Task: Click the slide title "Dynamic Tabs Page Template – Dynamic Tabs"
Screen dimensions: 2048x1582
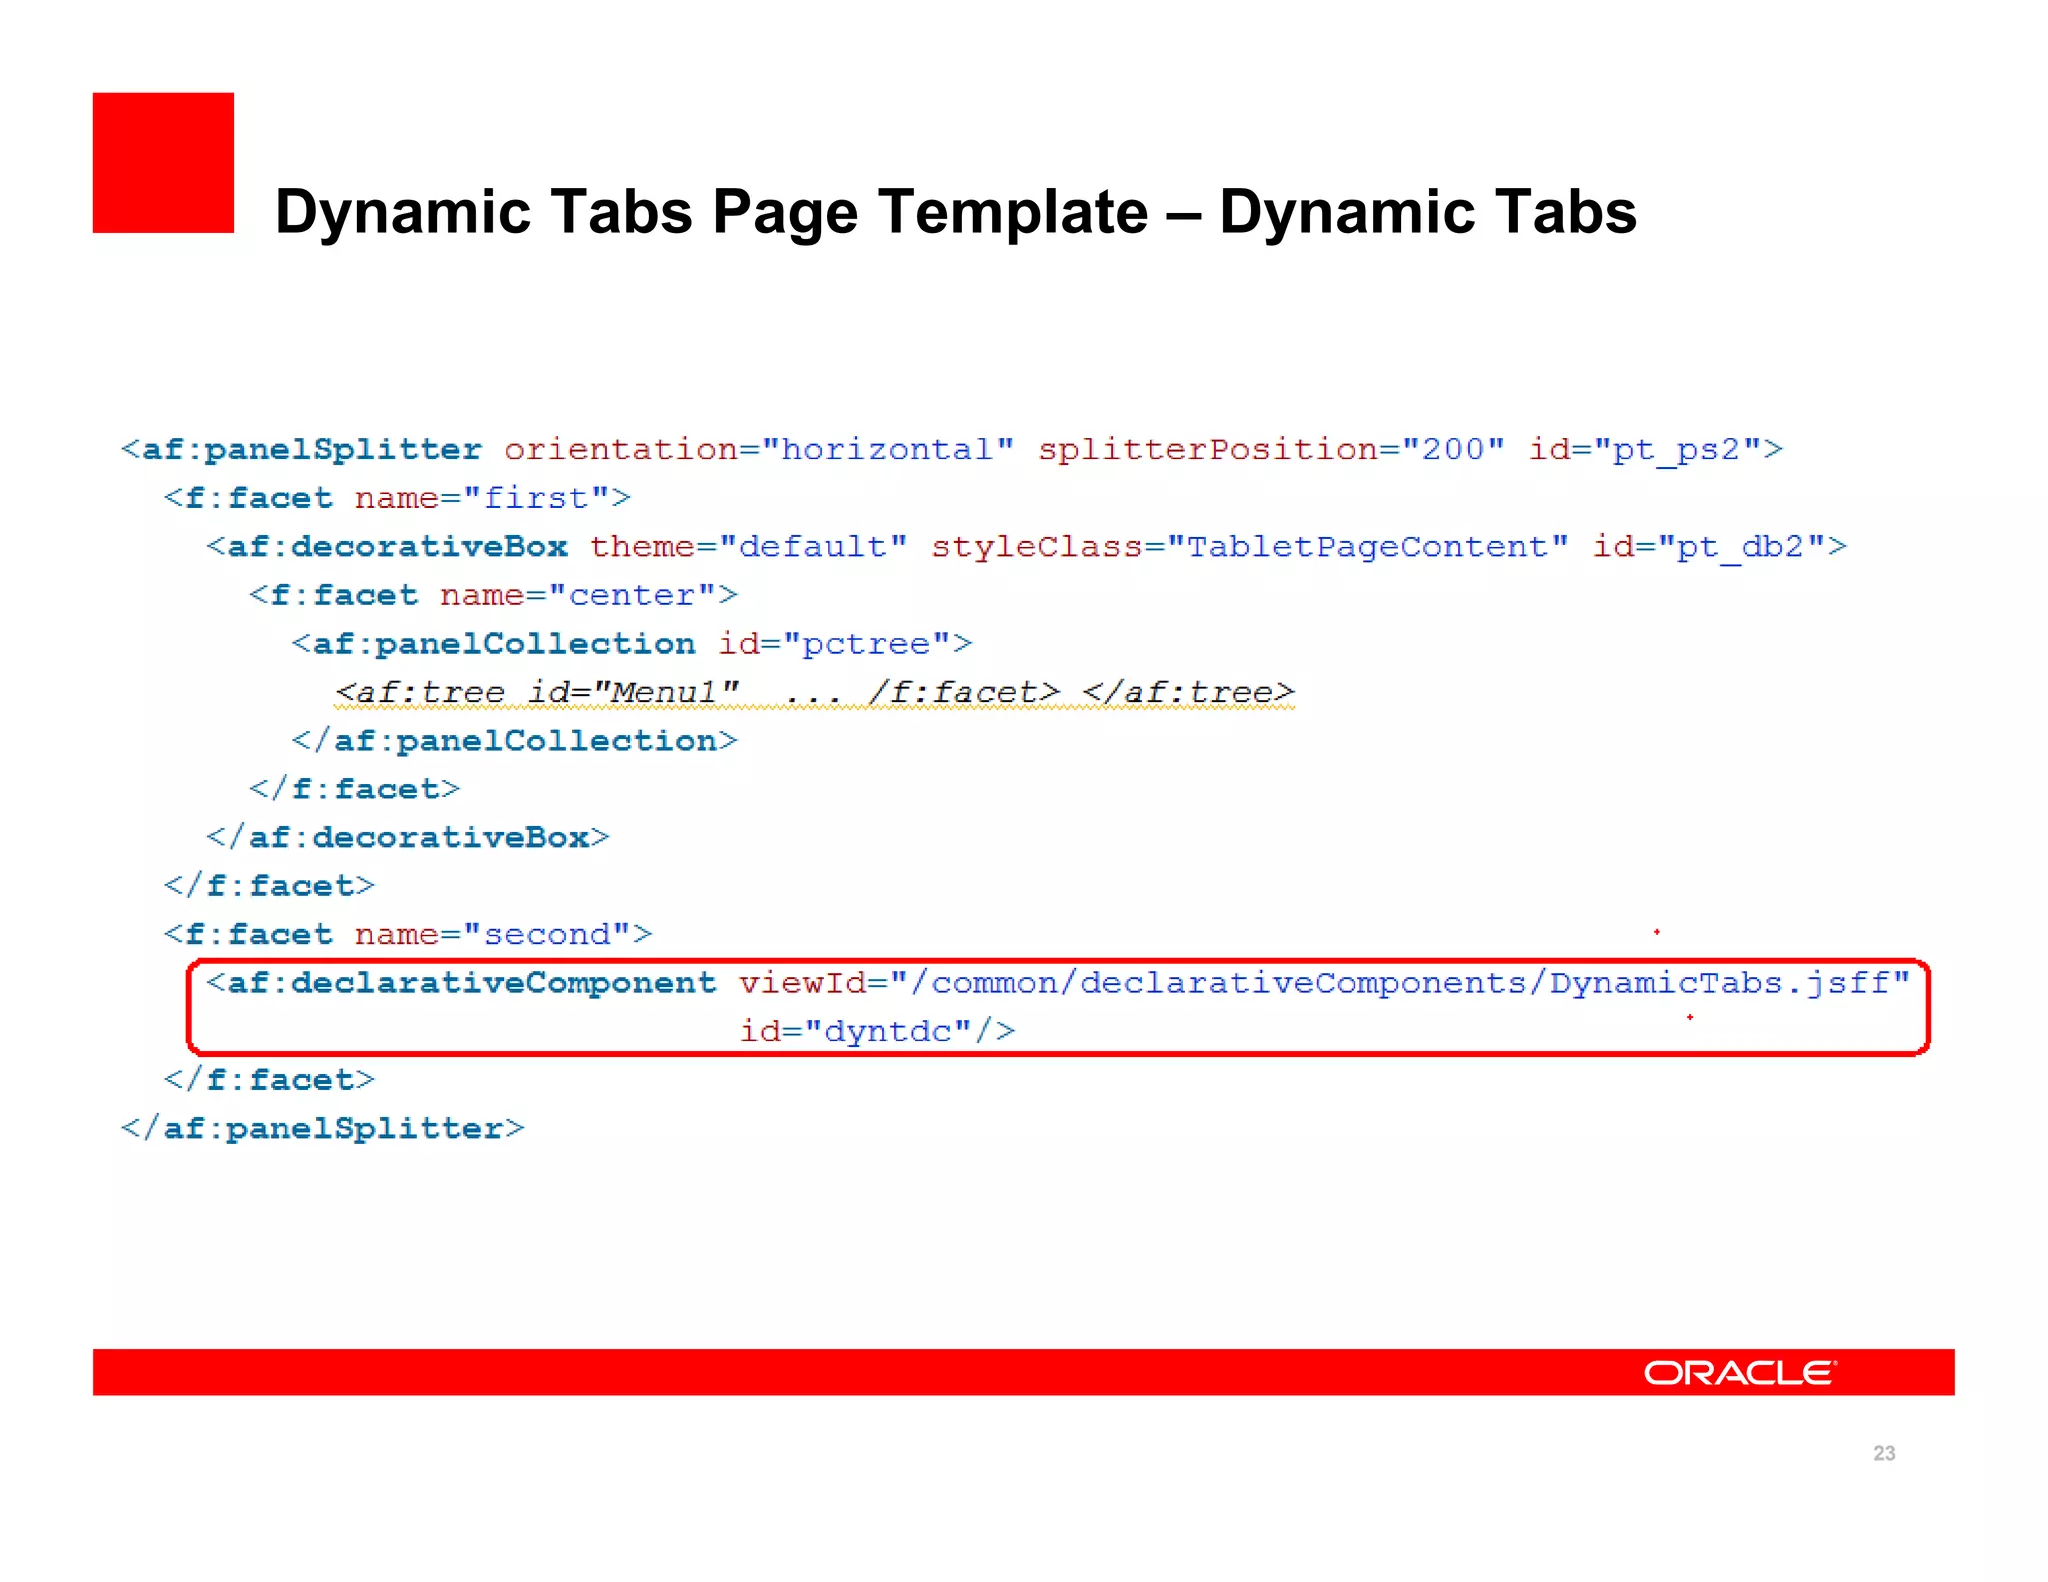Action: 955,212
